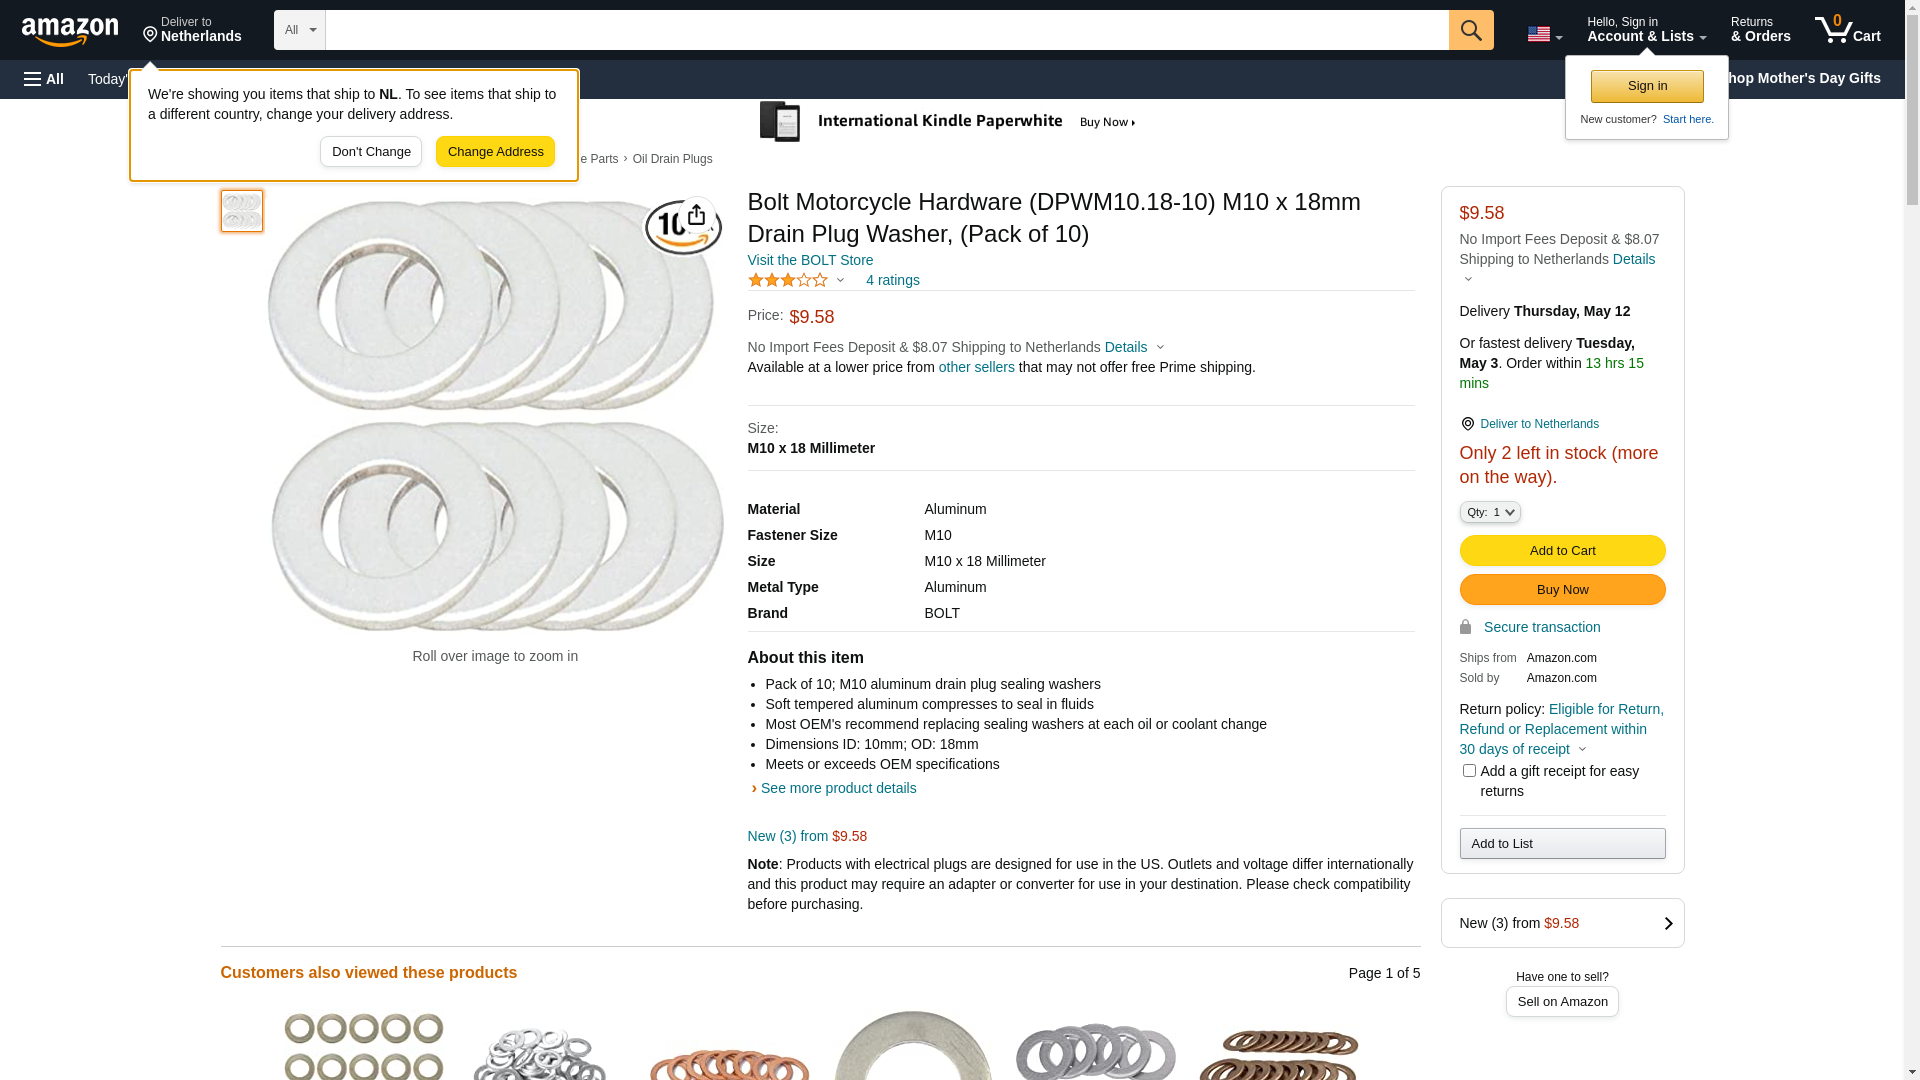This screenshot has width=1920, height=1080.
Task: Open the search category All dropdown
Action: 299,30
